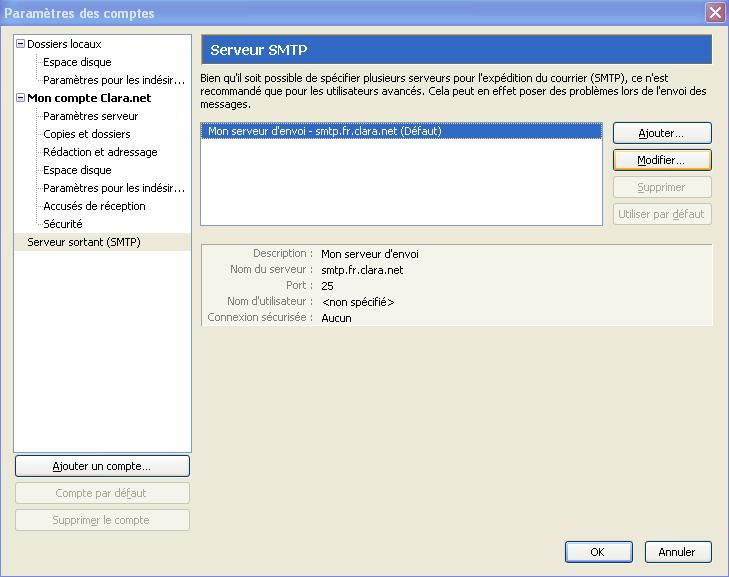Open the Sécurité settings page
The height and width of the screenshot is (577, 729).
click(63, 224)
